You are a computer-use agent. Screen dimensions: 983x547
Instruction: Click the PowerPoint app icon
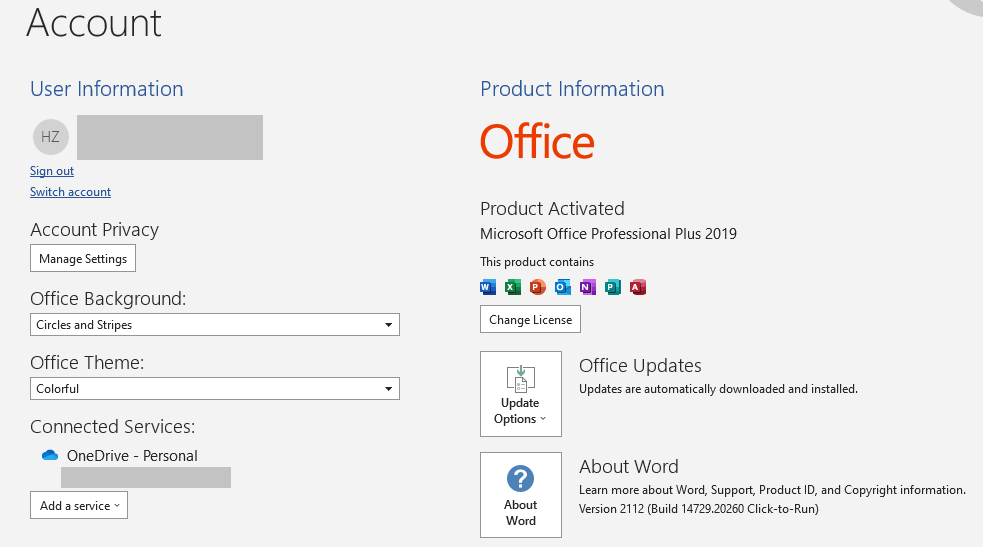click(538, 287)
